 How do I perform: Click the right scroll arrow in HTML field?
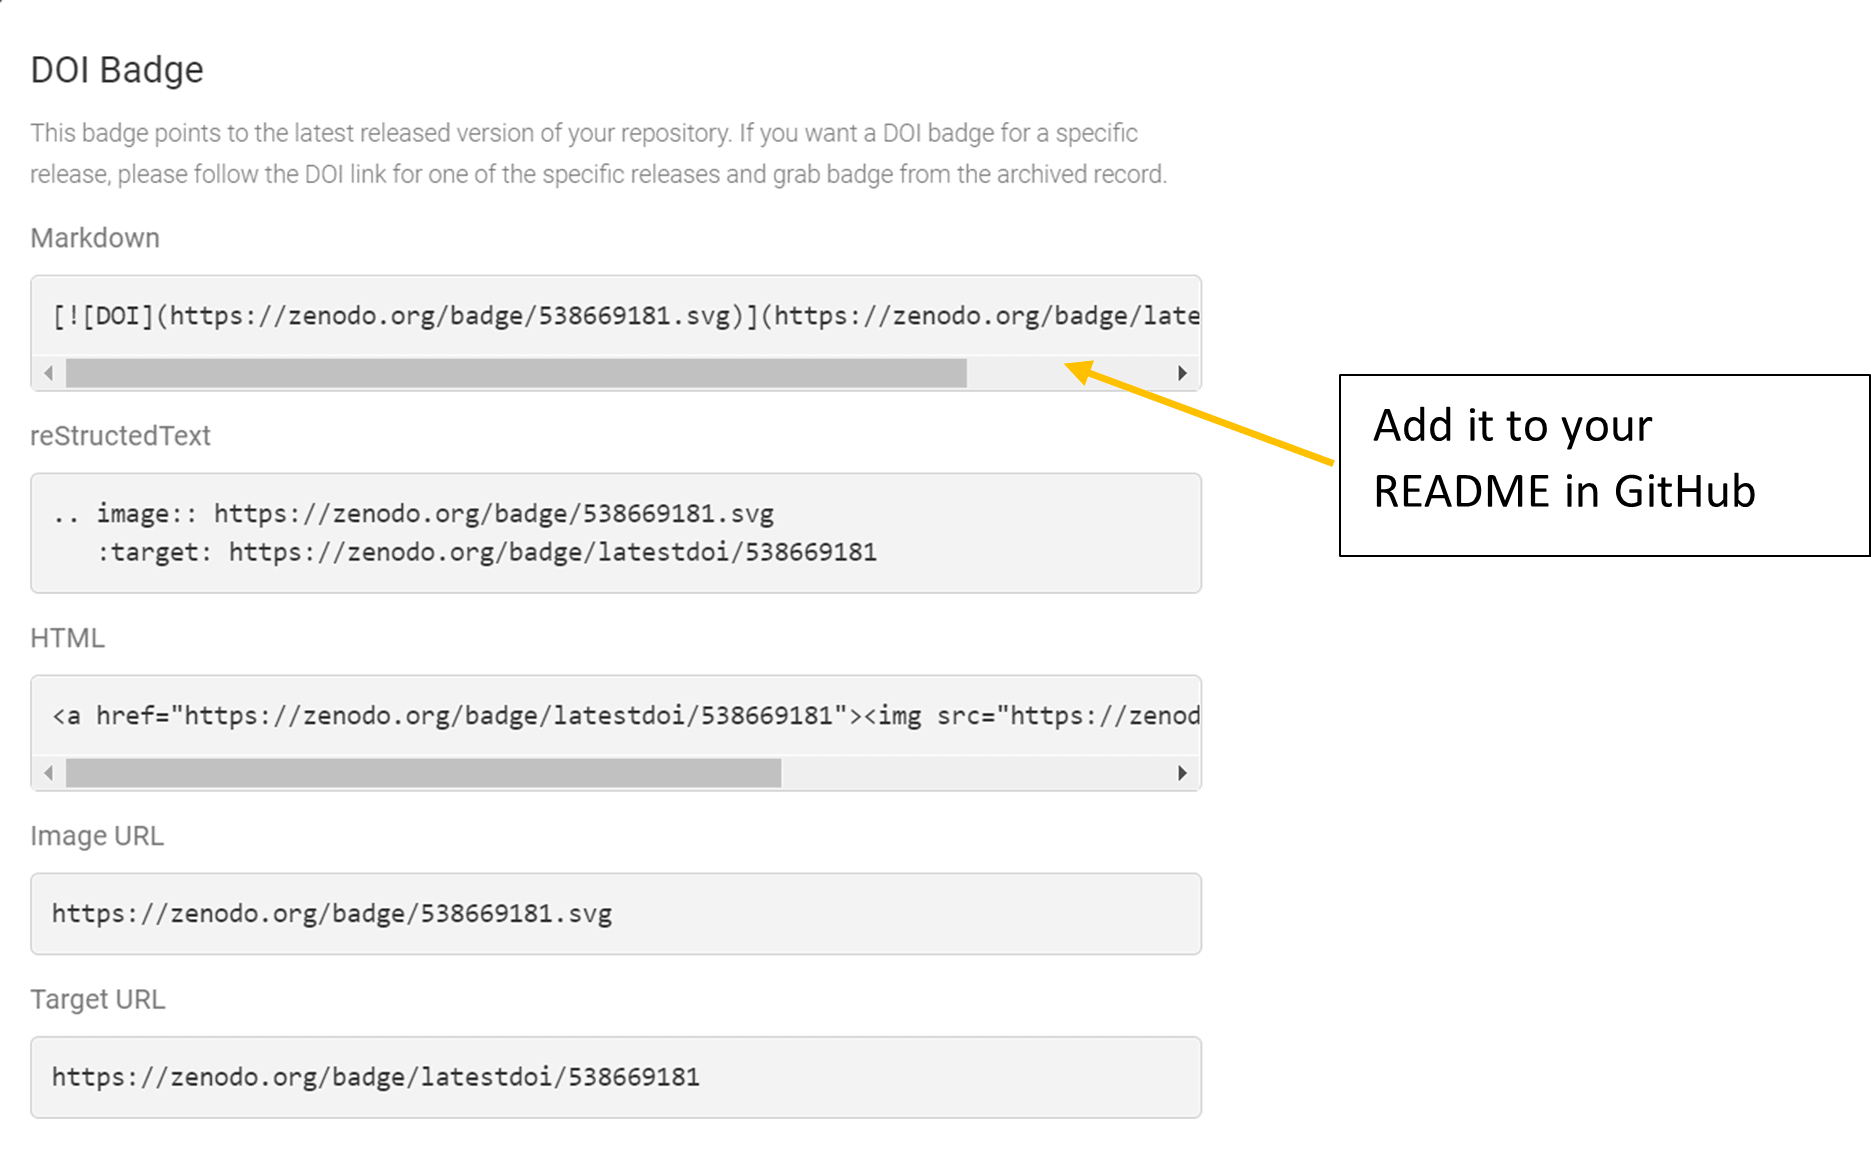pyautogui.click(x=1183, y=773)
